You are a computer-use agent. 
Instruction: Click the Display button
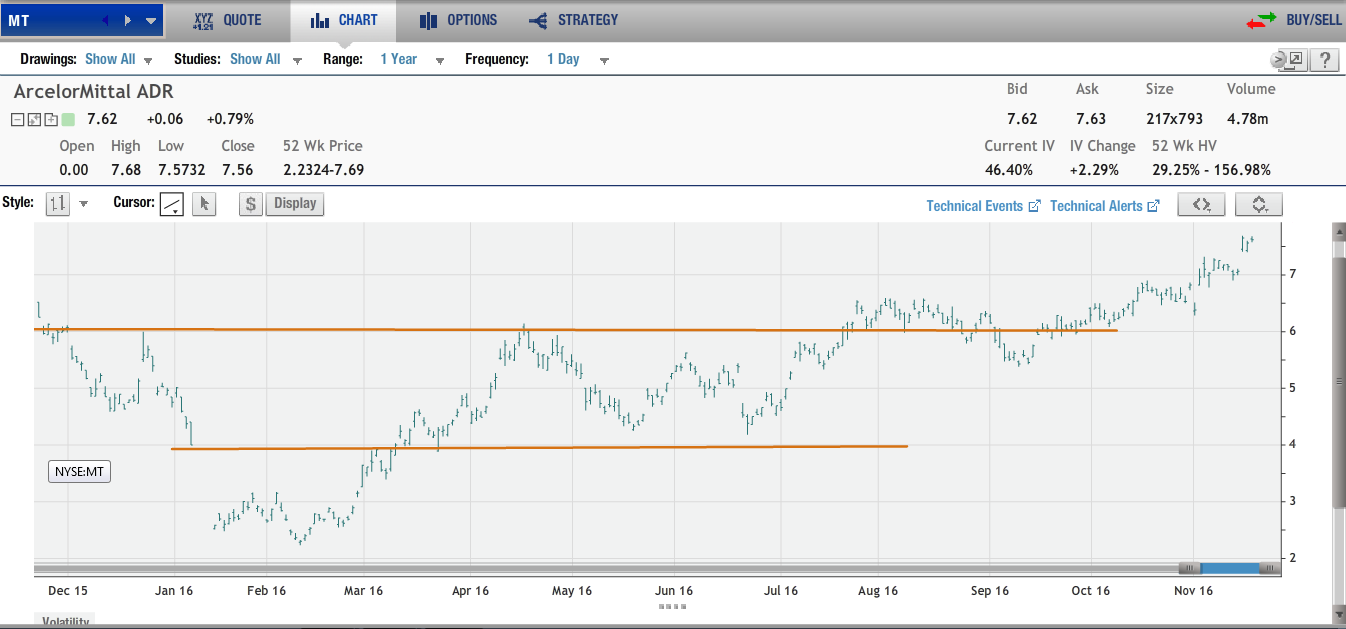[x=295, y=204]
